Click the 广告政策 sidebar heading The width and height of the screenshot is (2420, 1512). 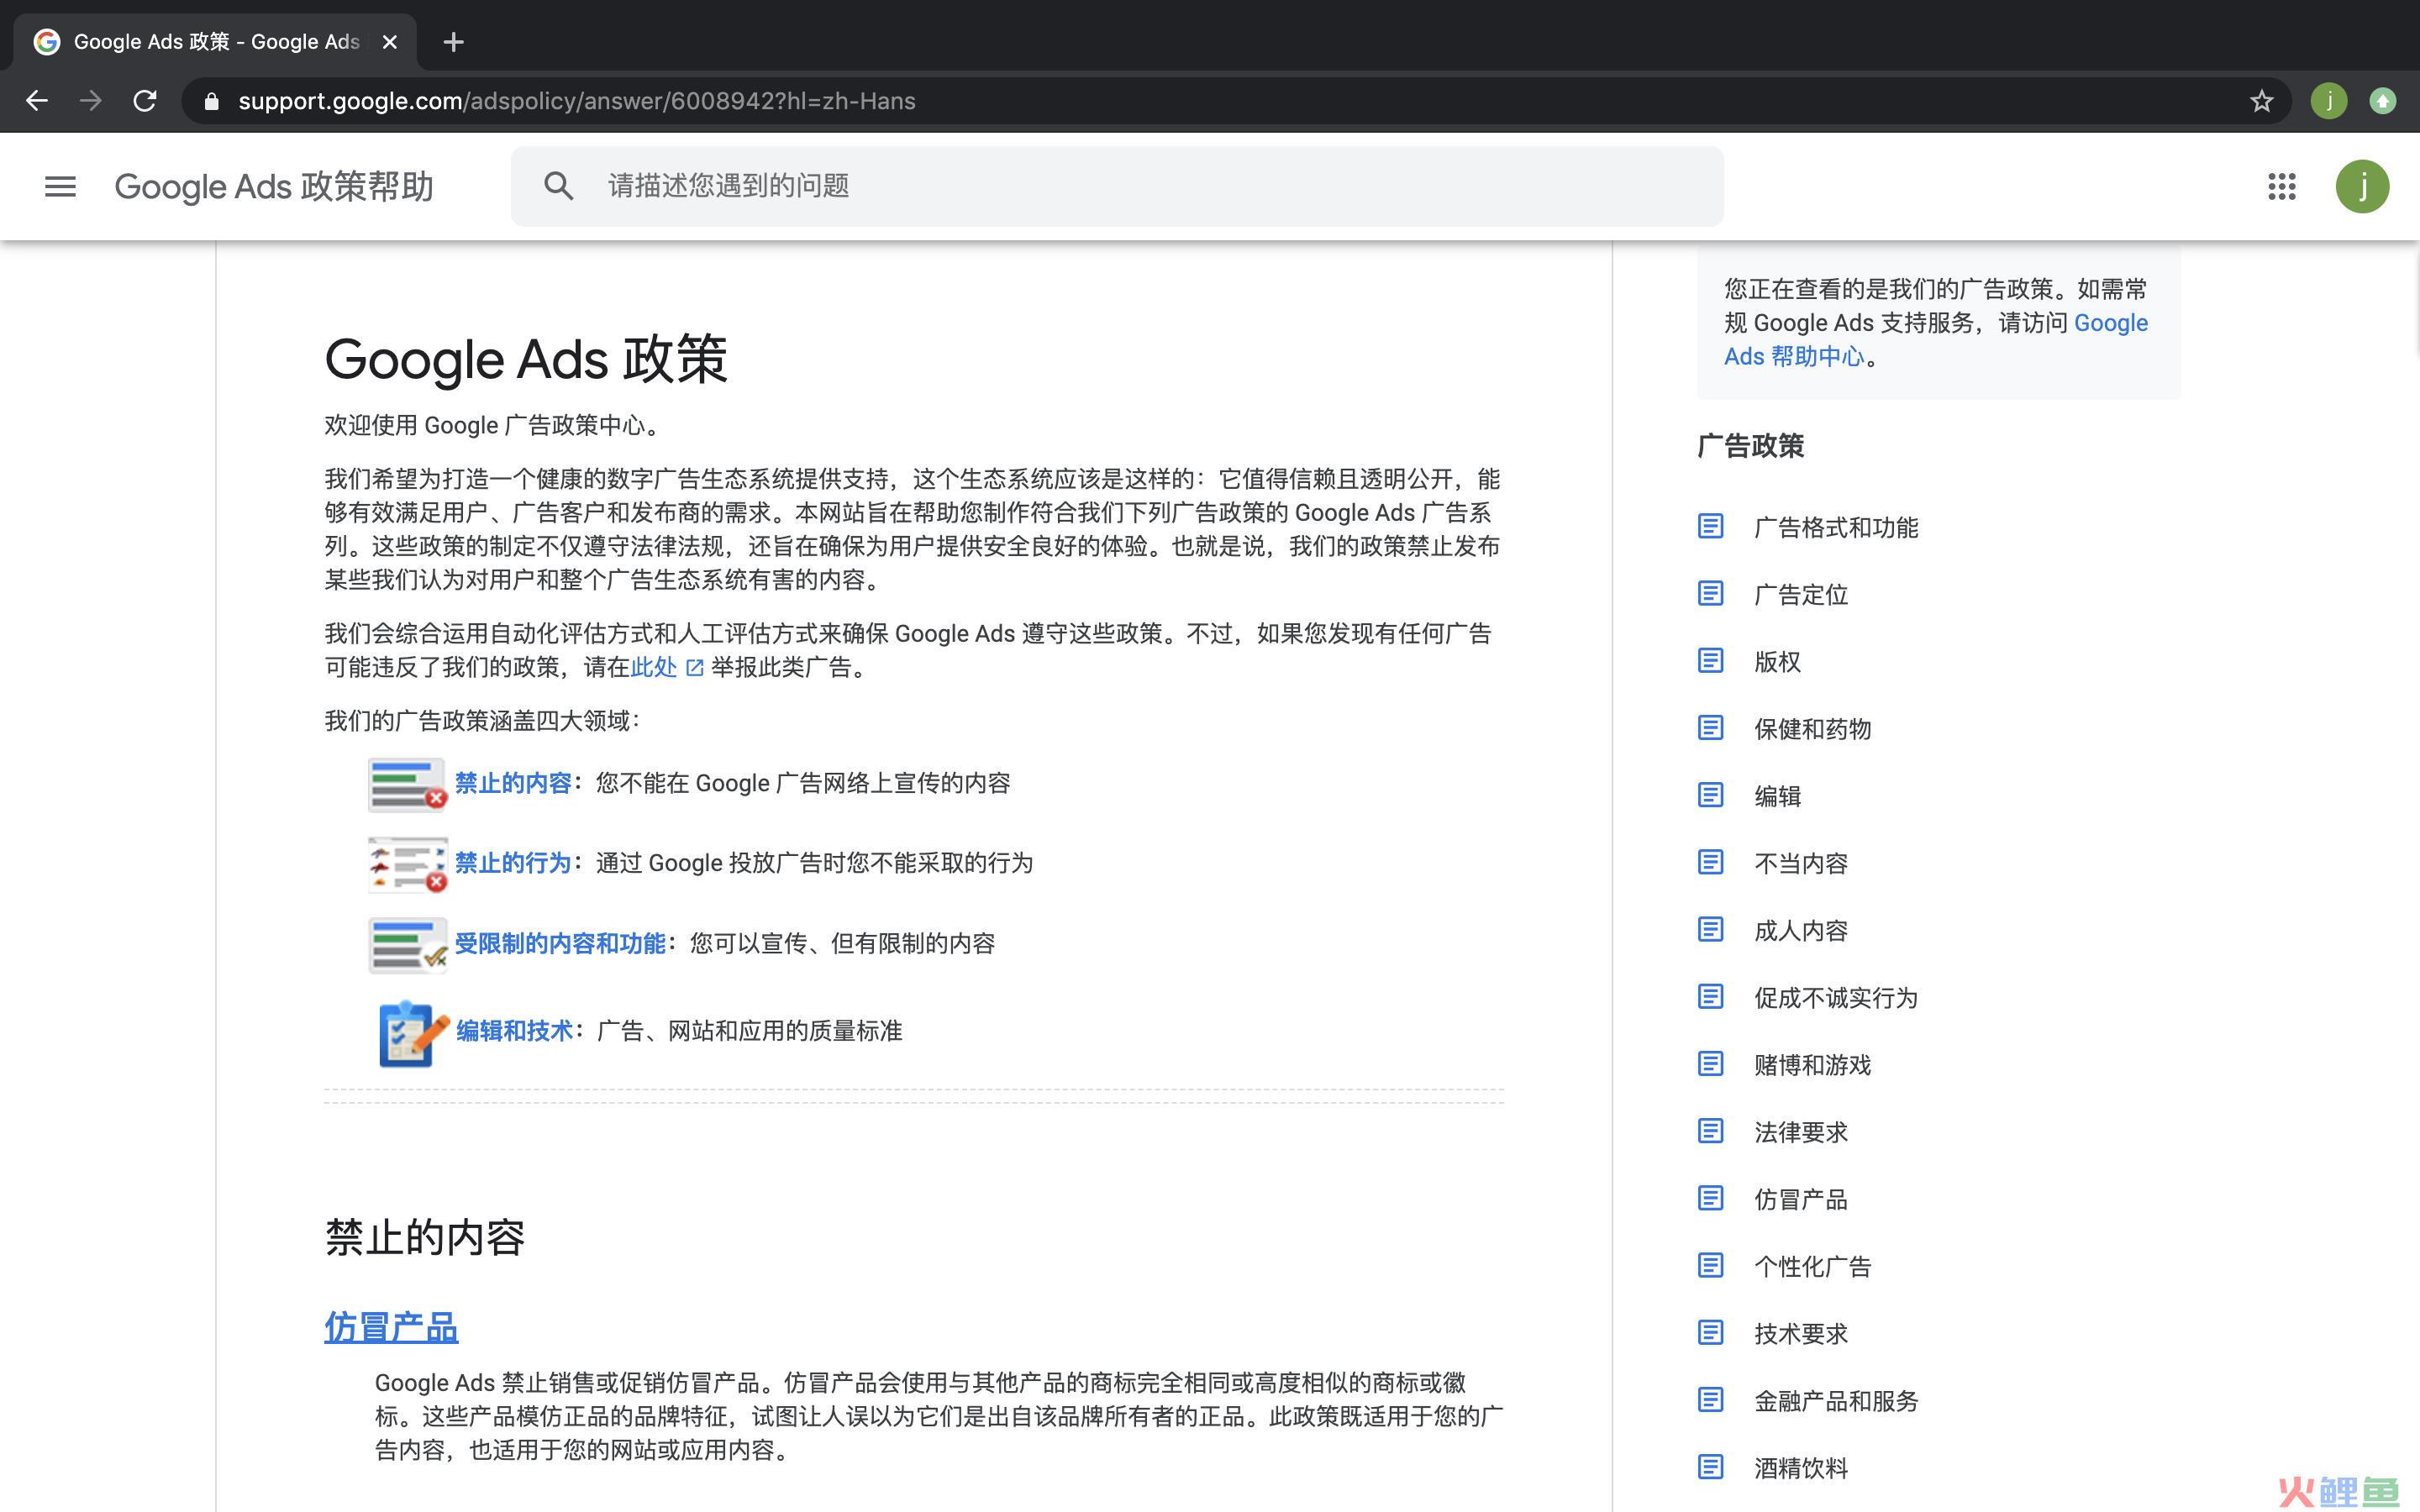(1750, 445)
